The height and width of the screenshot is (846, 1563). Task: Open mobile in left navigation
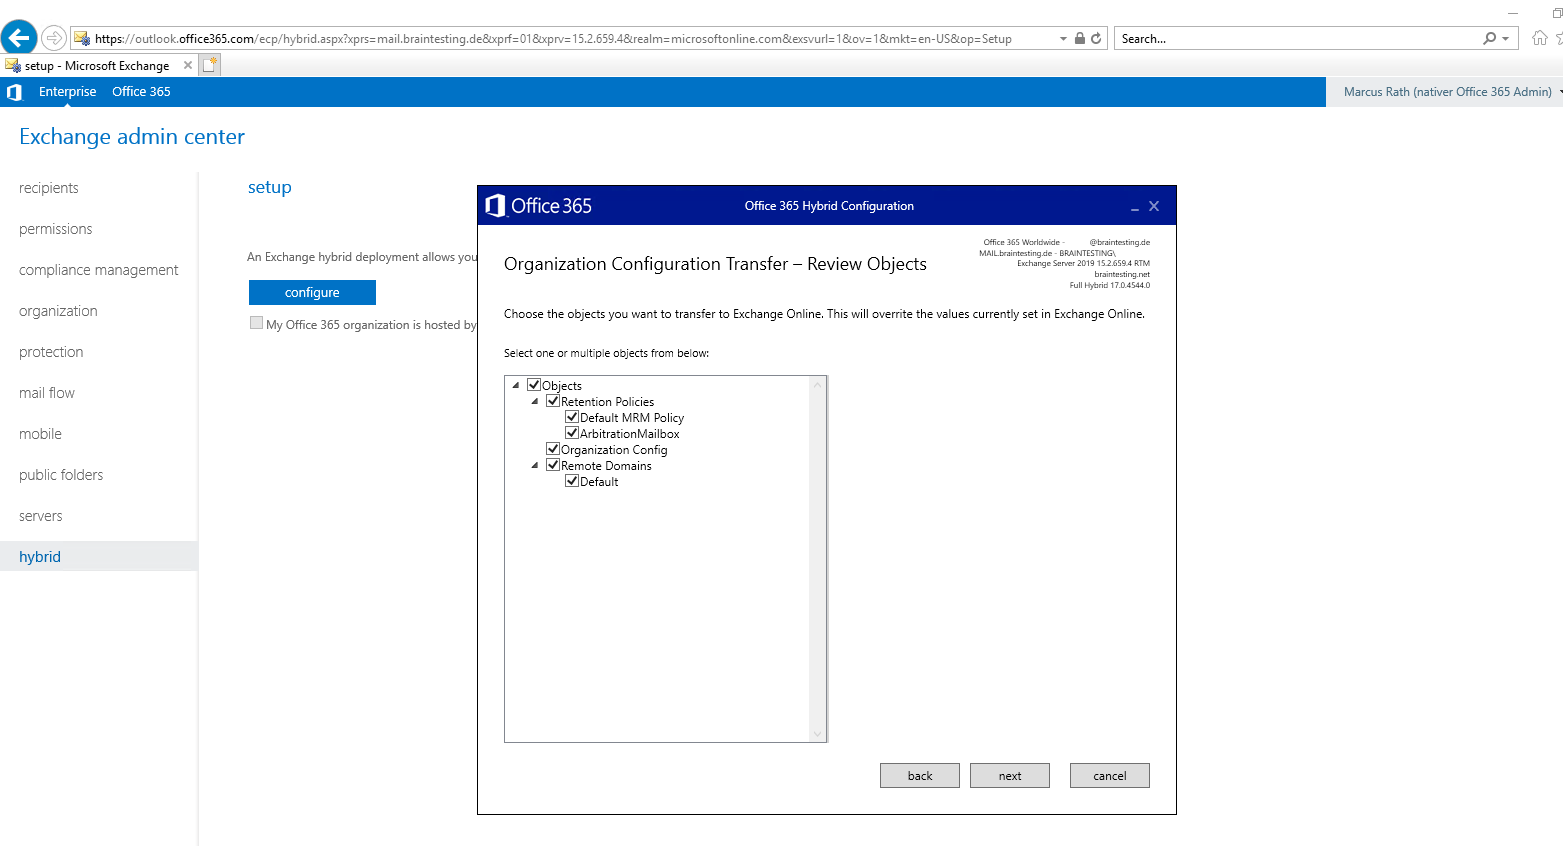40,434
